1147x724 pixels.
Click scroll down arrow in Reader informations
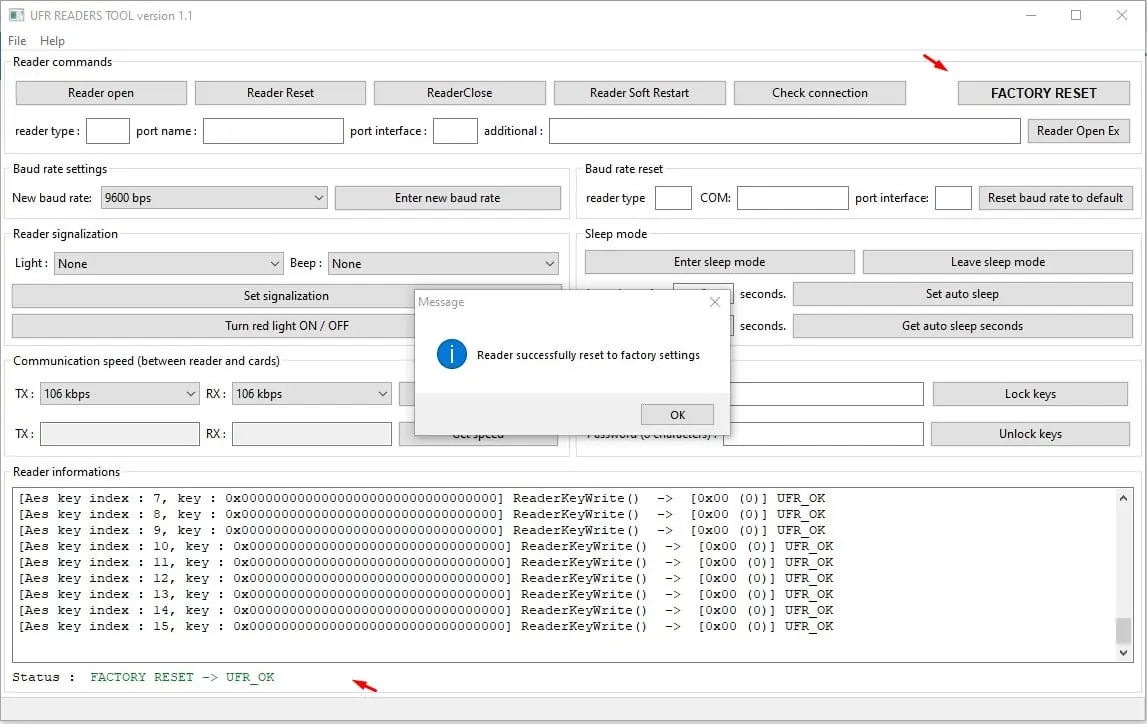pyautogui.click(x=1123, y=652)
